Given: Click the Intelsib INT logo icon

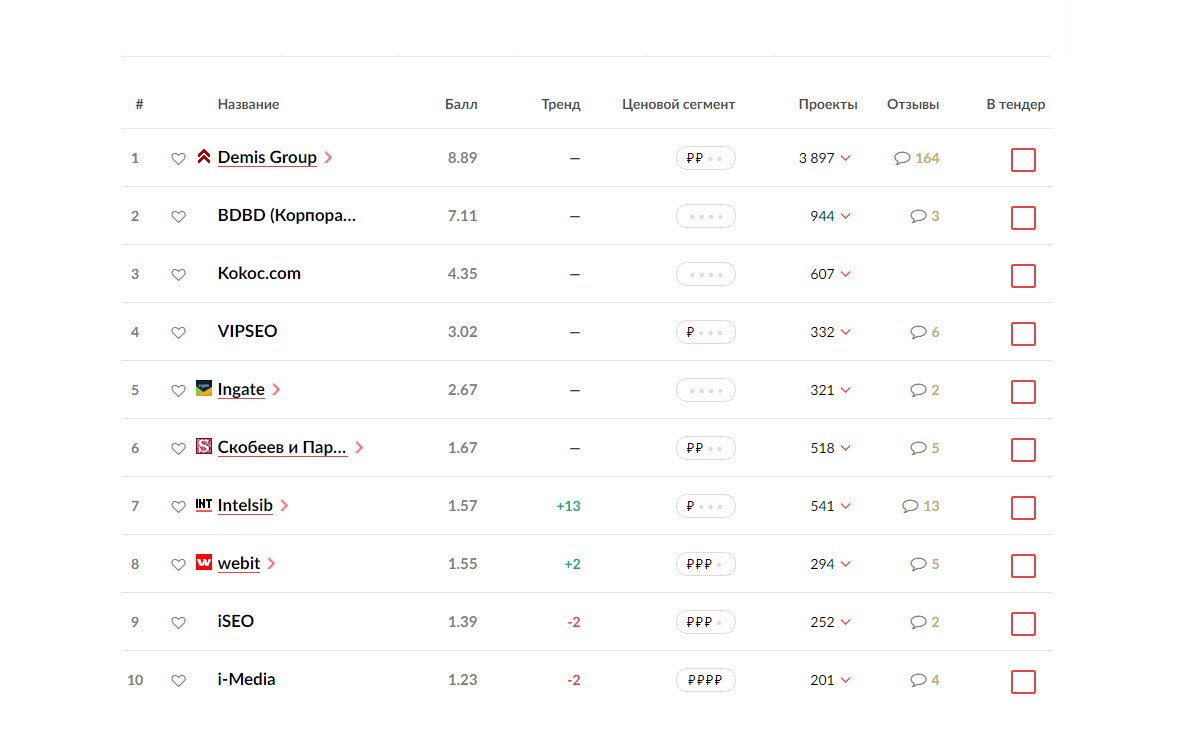Looking at the screenshot, I should click(x=204, y=504).
